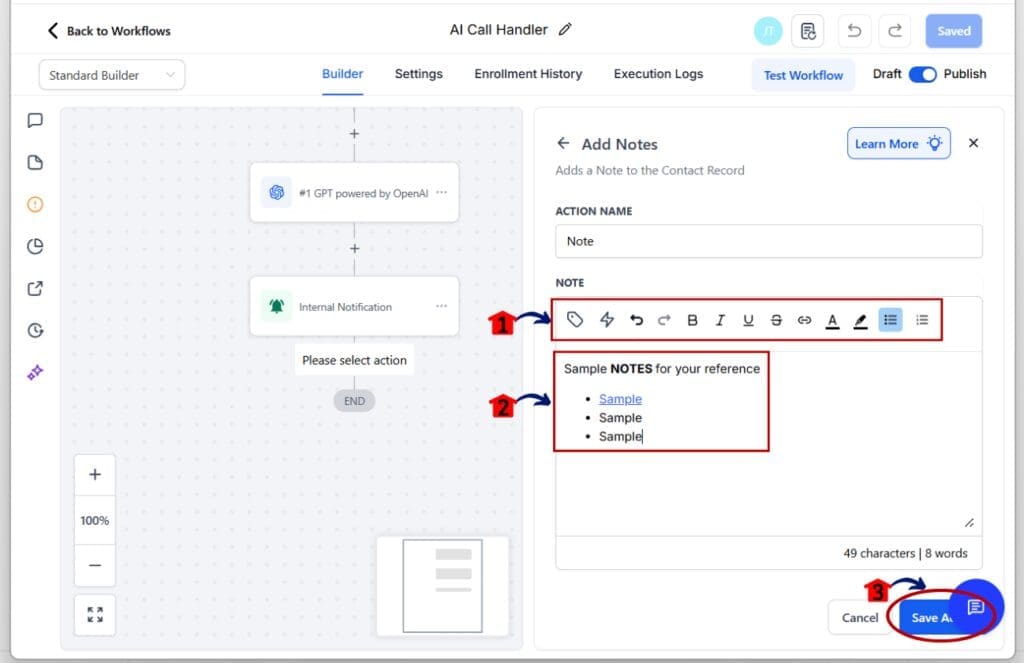Viewport: 1024px width, 663px height.
Task: Open the Execution Logs tab
Action: pos(658,74)
